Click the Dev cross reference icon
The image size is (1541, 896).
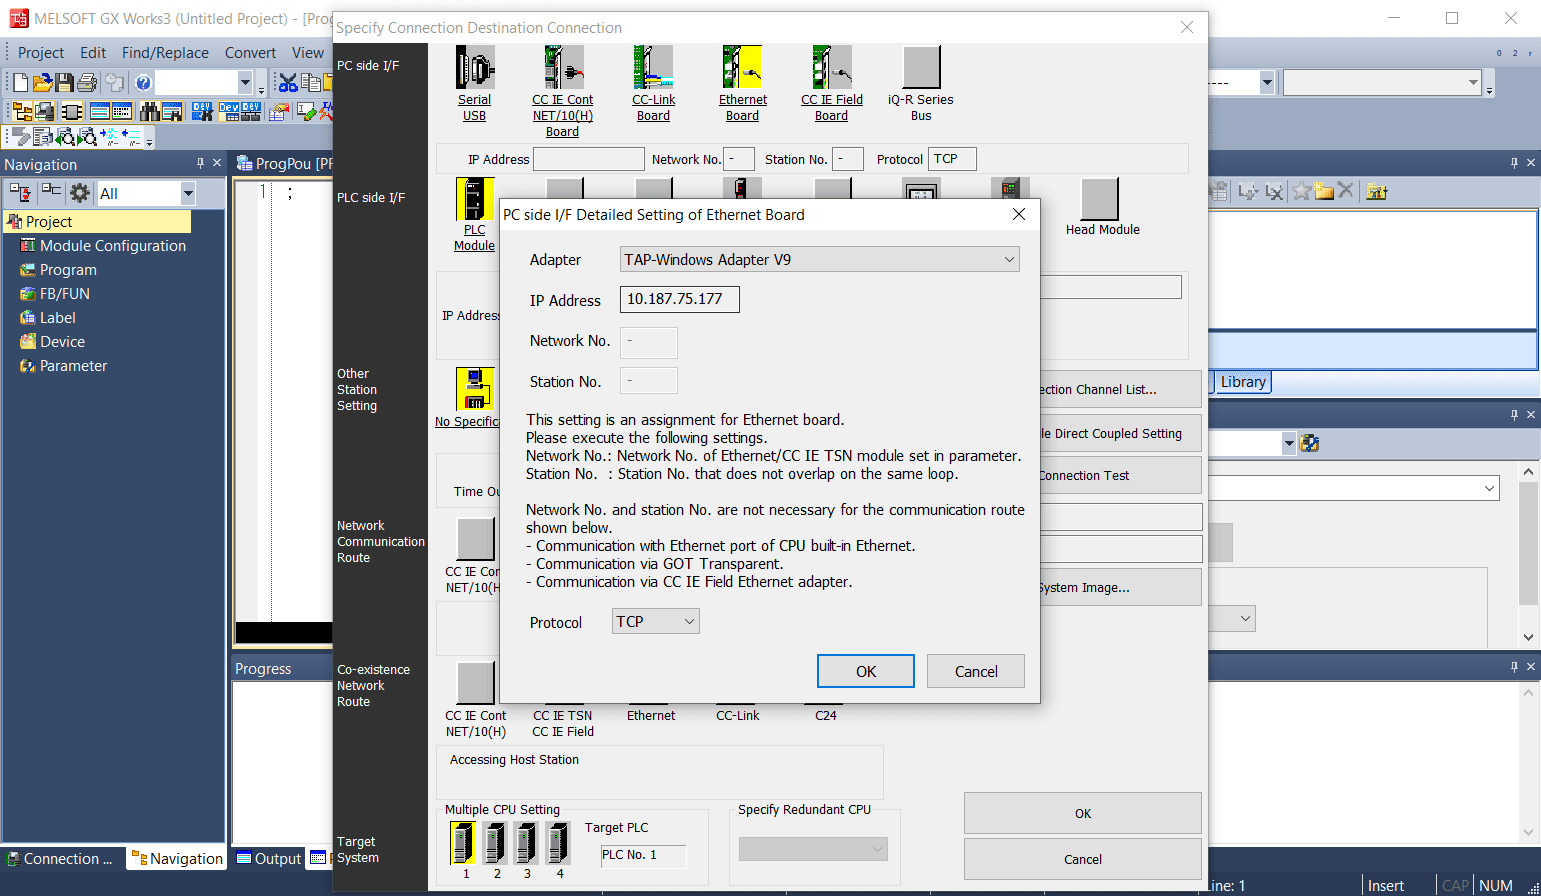click(202, 111)
